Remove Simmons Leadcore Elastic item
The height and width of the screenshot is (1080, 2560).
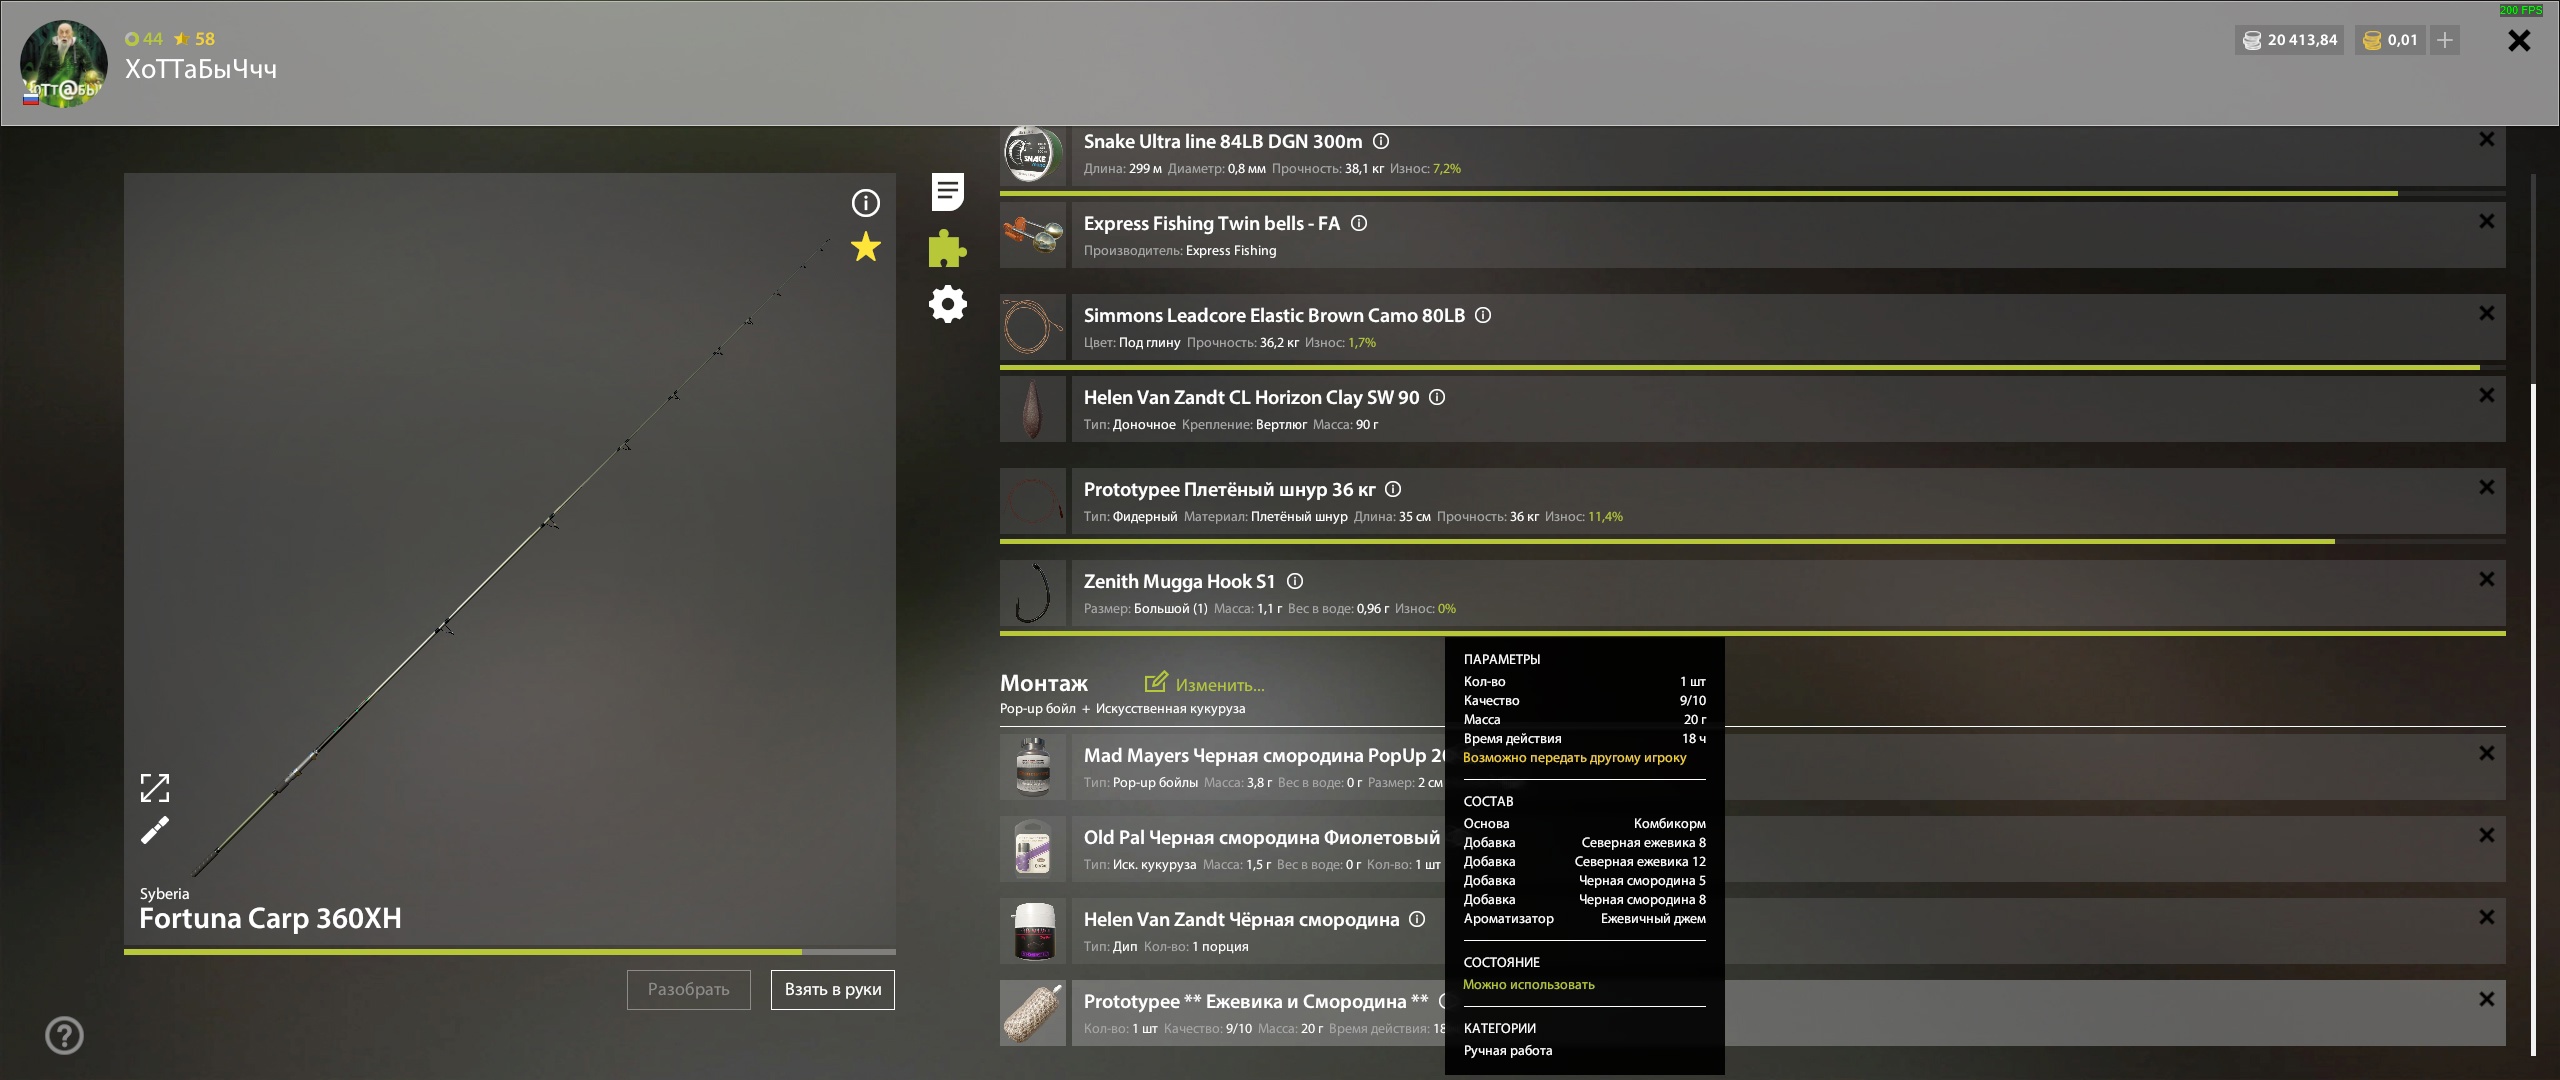(x=2487, y=313)
